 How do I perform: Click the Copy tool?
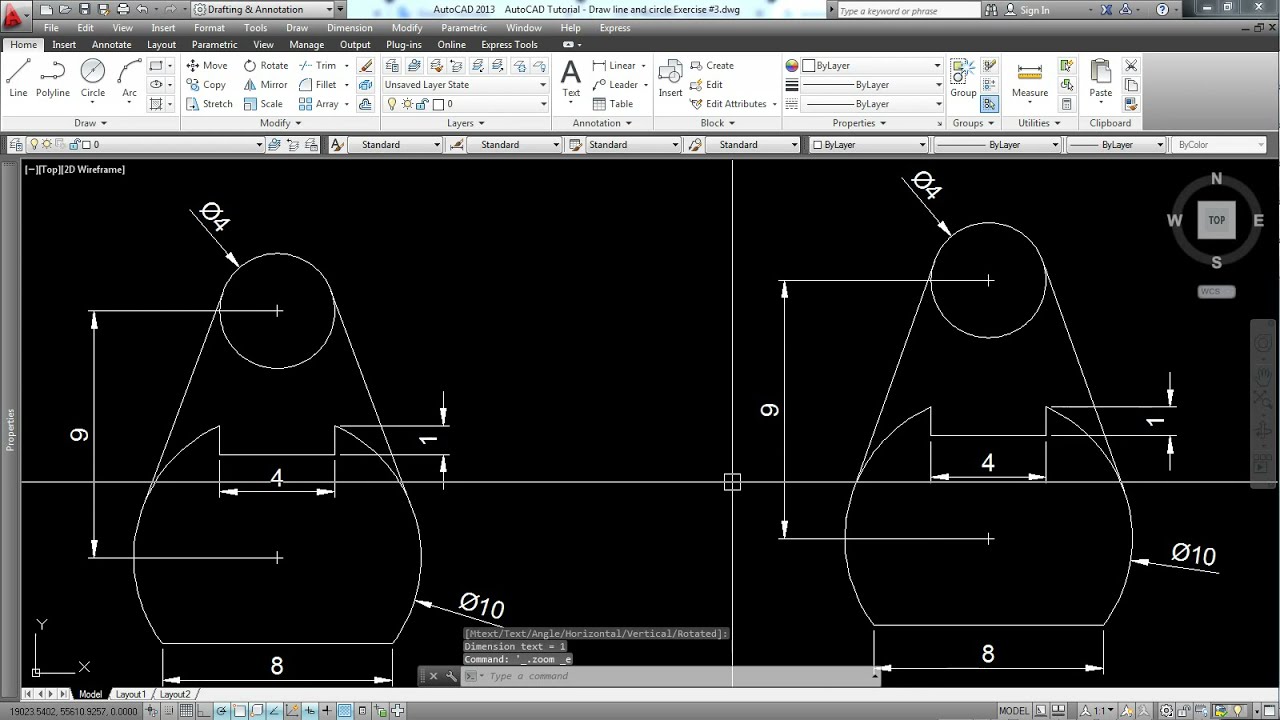[x=206, y=84]
